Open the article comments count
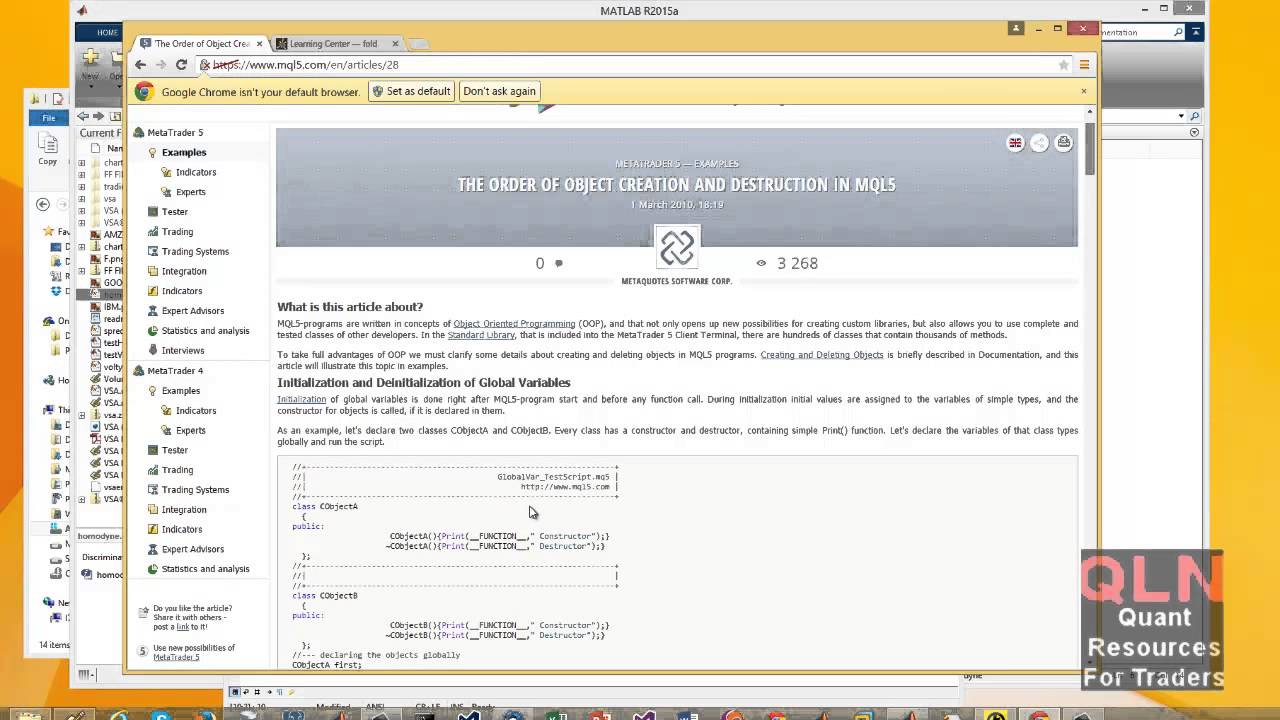The width and height of the screenshot is (1280, 720). point(549,263)
